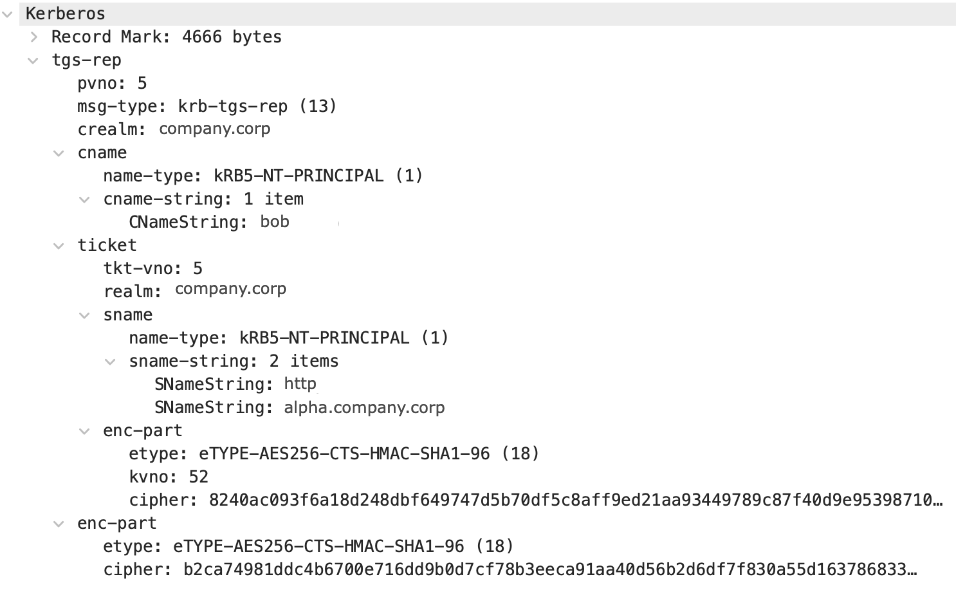Screen dimensions: 958x592
Task: Select msg-type krb-tgs-rep (13) row
Action: click(207, 106)
